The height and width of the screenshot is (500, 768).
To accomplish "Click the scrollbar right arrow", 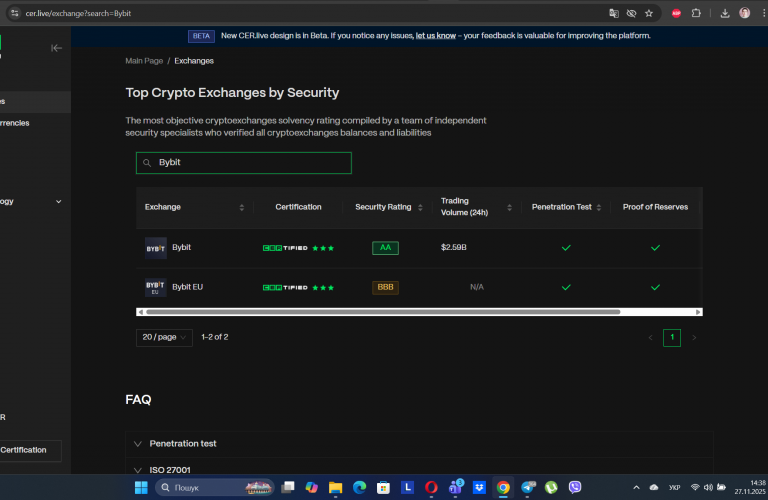I will click(698, 312).
